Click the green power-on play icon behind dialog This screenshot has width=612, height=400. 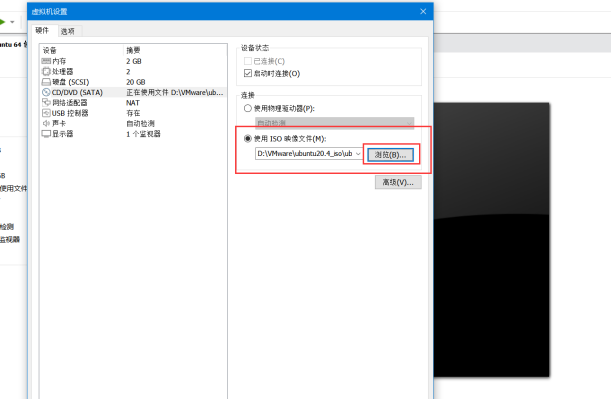tap(2, 22)
